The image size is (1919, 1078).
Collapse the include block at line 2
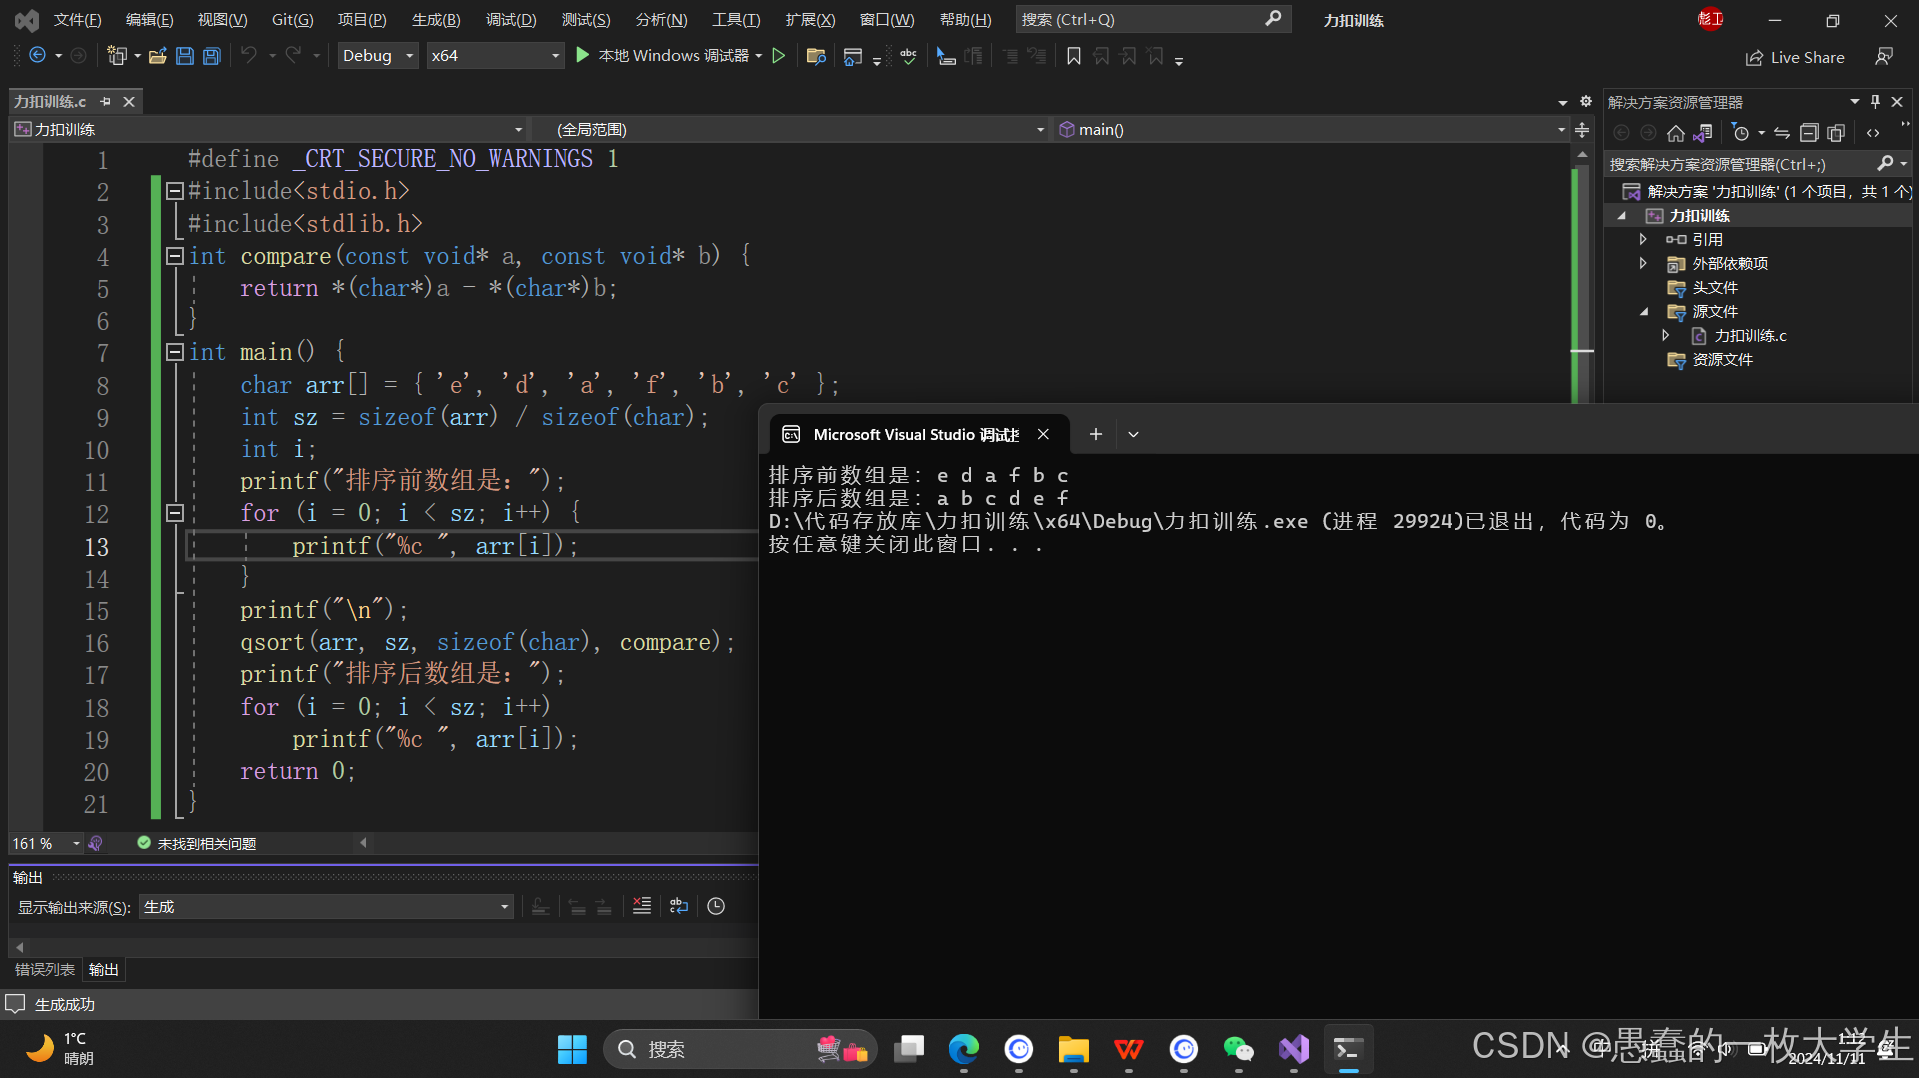[174, 191]
